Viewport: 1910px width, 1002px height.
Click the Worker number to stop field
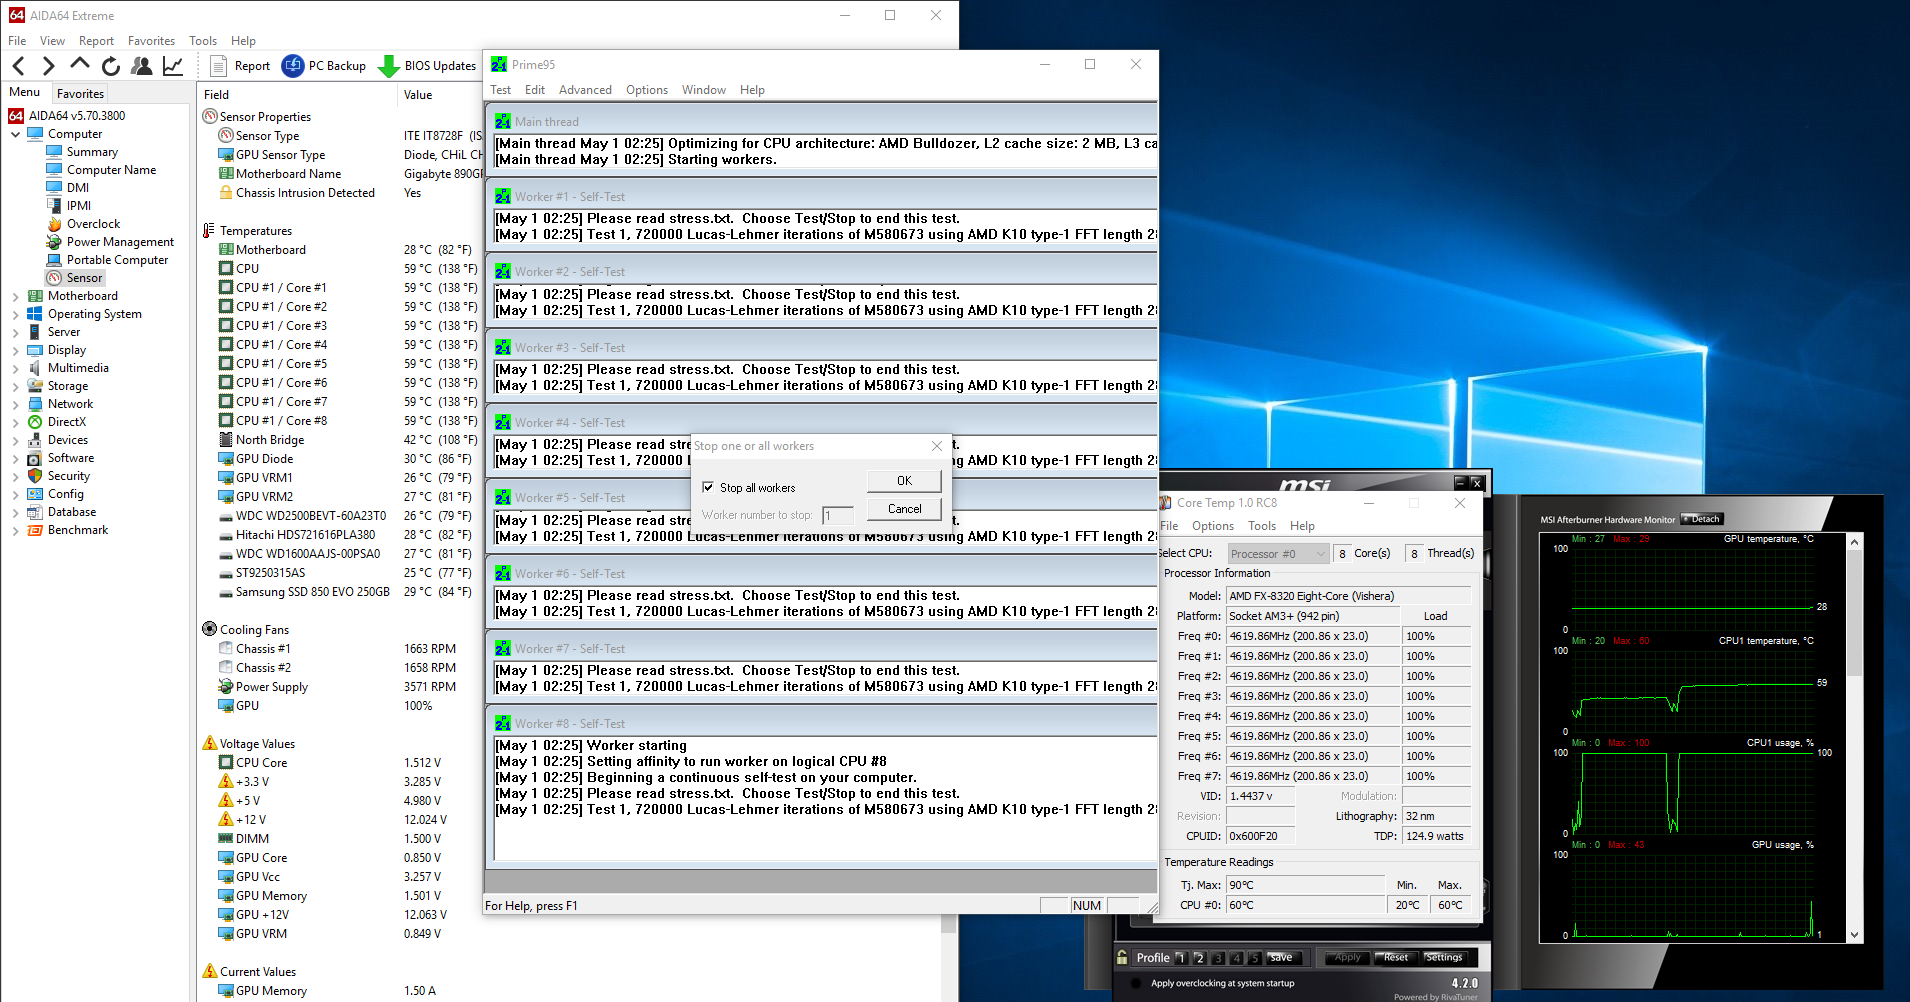(838, 516)
